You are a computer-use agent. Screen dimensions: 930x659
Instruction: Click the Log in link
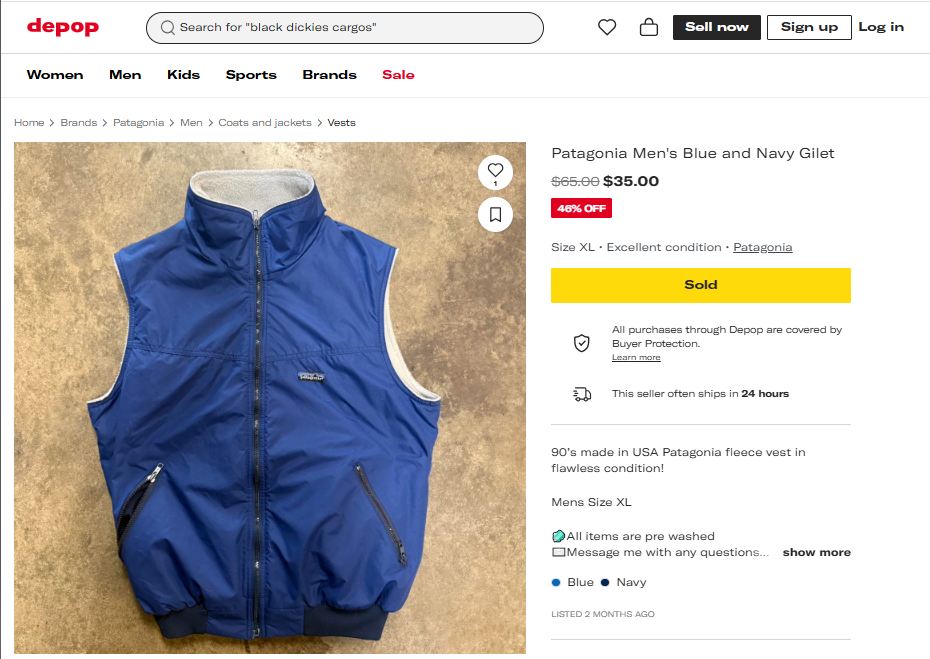pyautogui.click(x=881, y=28)
